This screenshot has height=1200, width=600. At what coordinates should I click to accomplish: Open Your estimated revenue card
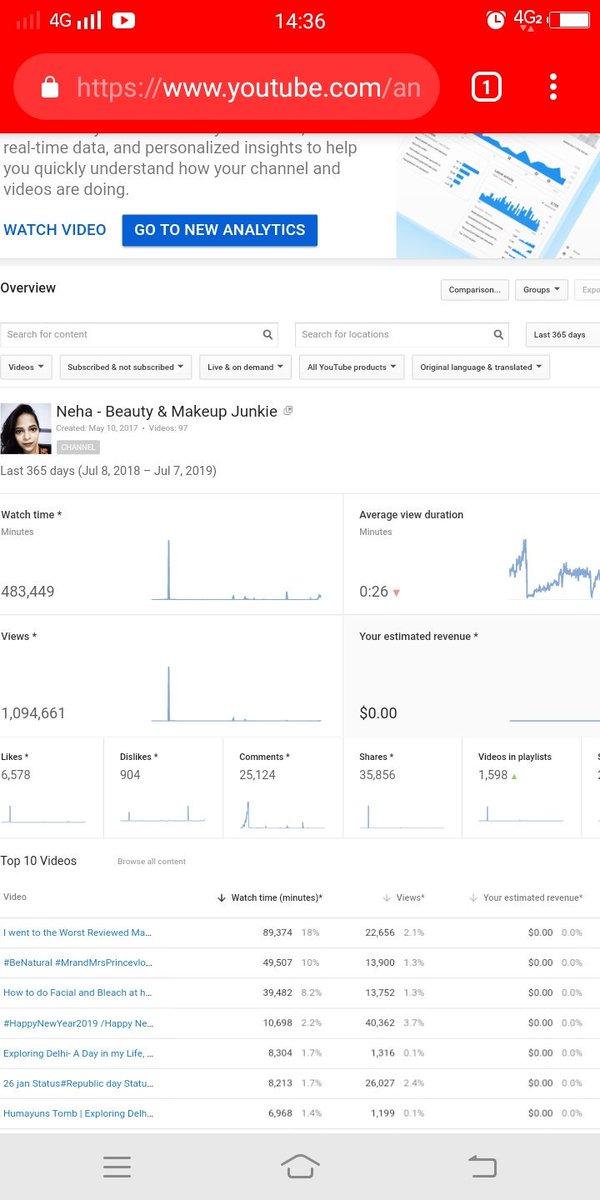coord(472,676)
